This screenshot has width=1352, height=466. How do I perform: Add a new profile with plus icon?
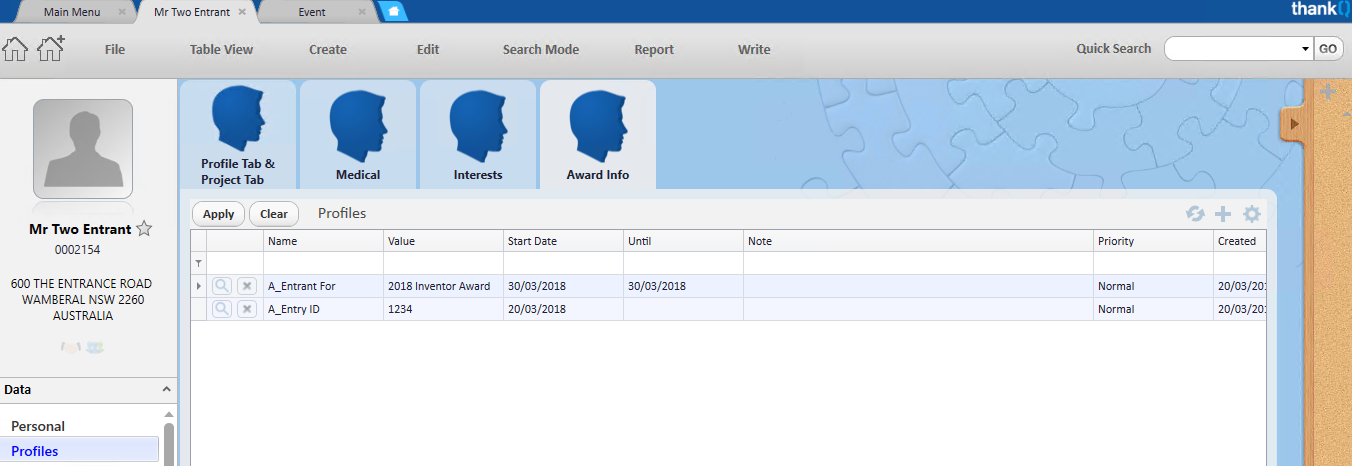tap(1223, 214)
